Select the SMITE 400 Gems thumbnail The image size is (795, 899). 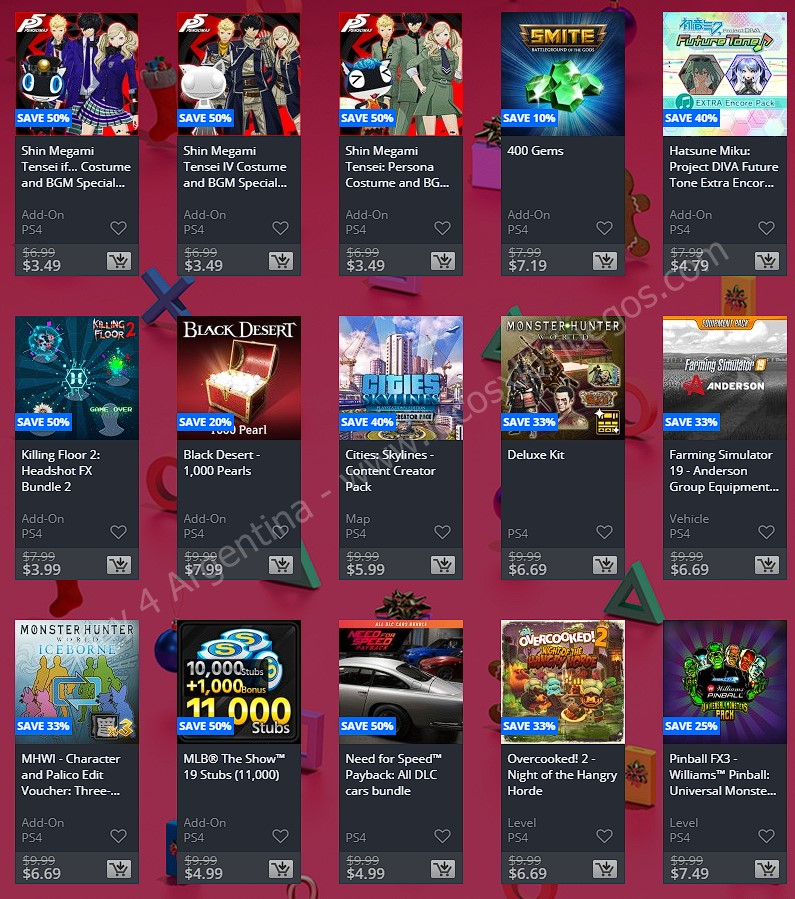(x=563, y=74)
